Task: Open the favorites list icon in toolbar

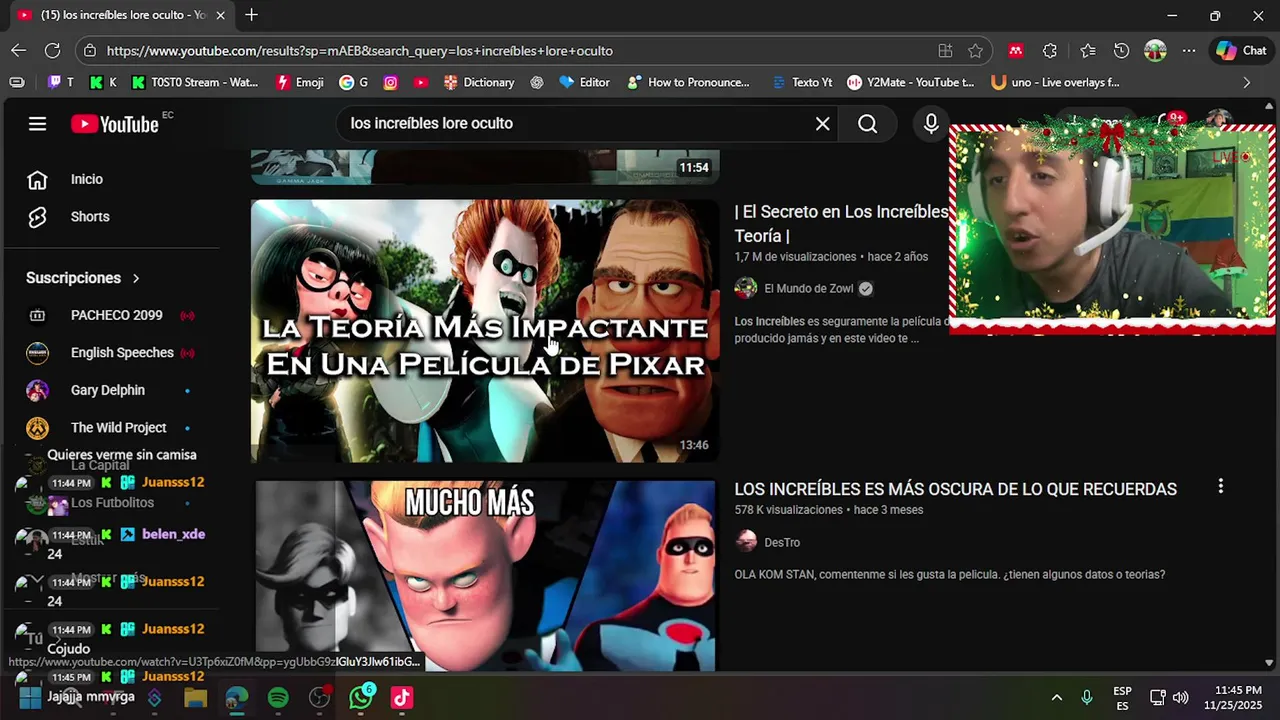Action: pyautogui.click(x=1087, y=50)
